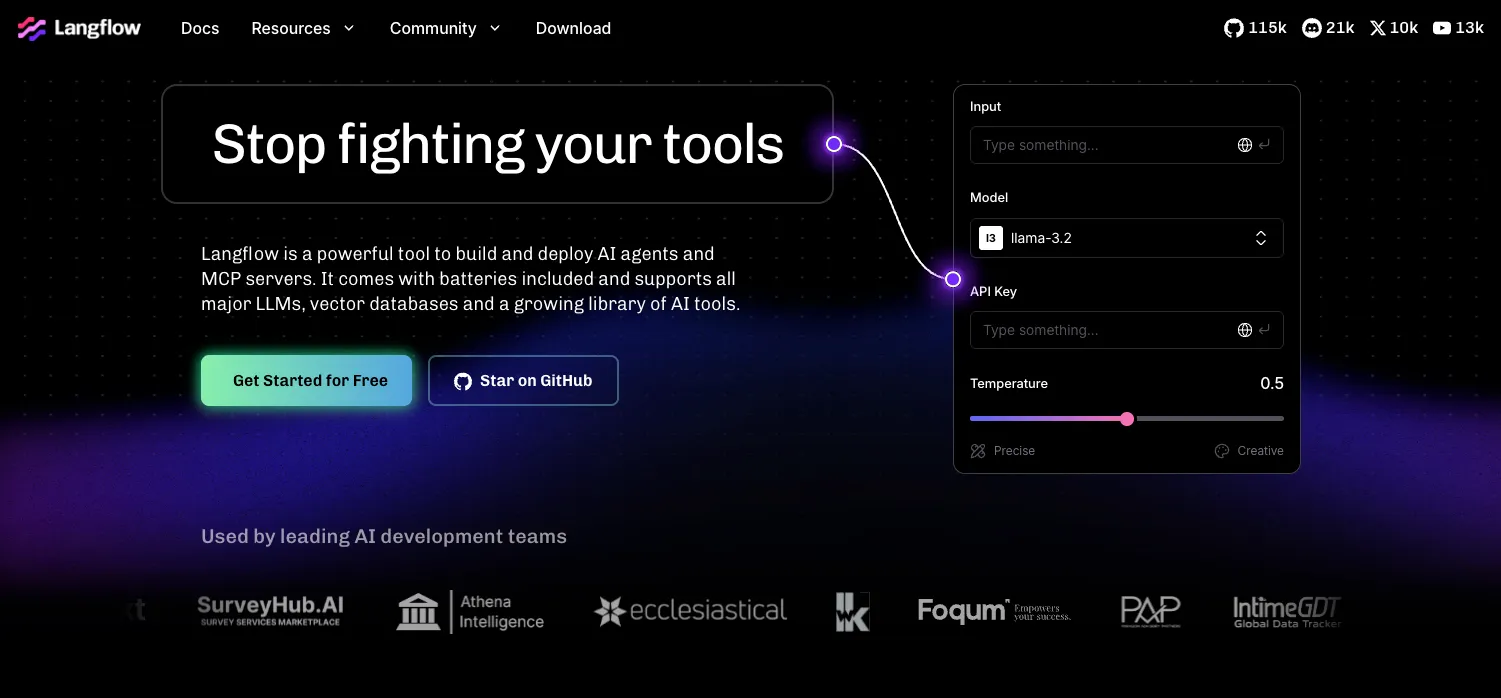Click the Precise icon below the slider

978,451
